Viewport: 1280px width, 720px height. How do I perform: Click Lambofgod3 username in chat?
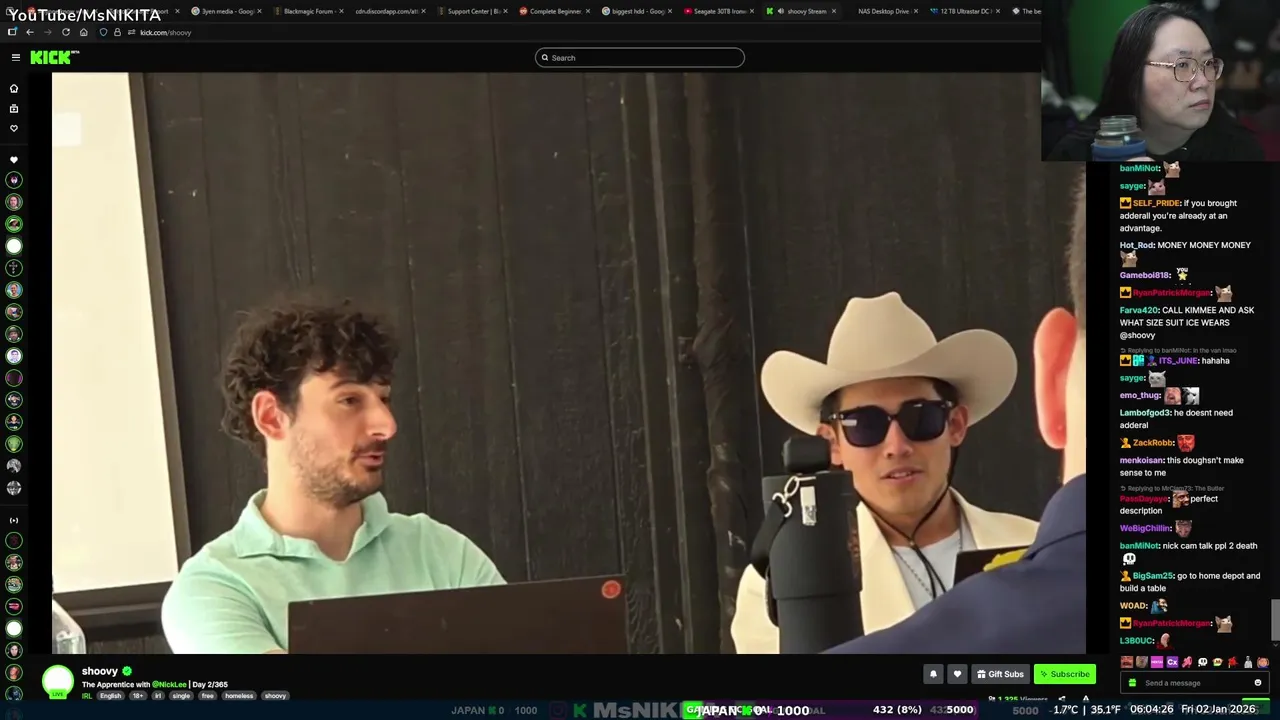(x=1145, y=413)
